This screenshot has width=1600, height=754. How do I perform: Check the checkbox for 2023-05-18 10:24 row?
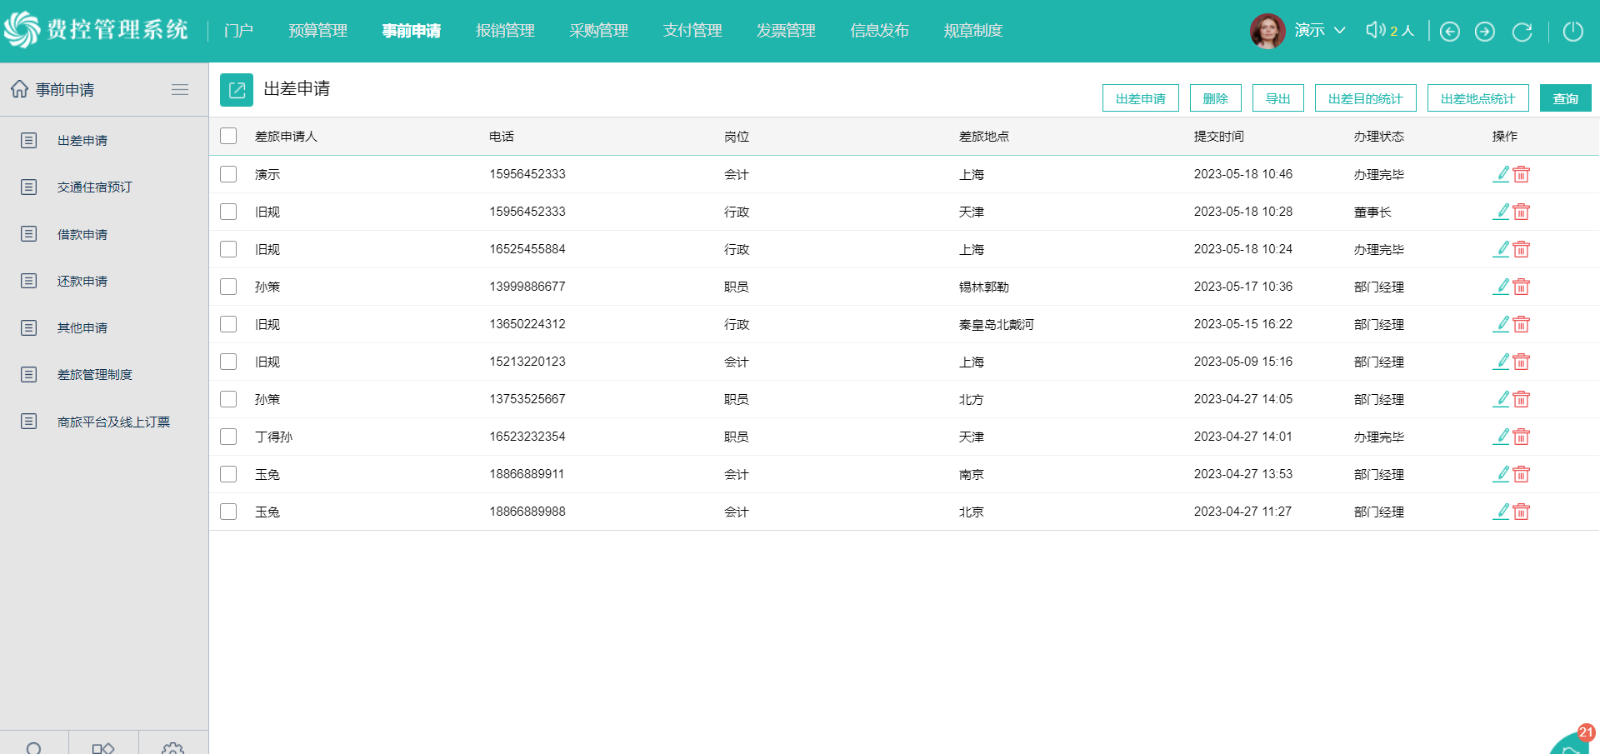click(x=229, y=249)
